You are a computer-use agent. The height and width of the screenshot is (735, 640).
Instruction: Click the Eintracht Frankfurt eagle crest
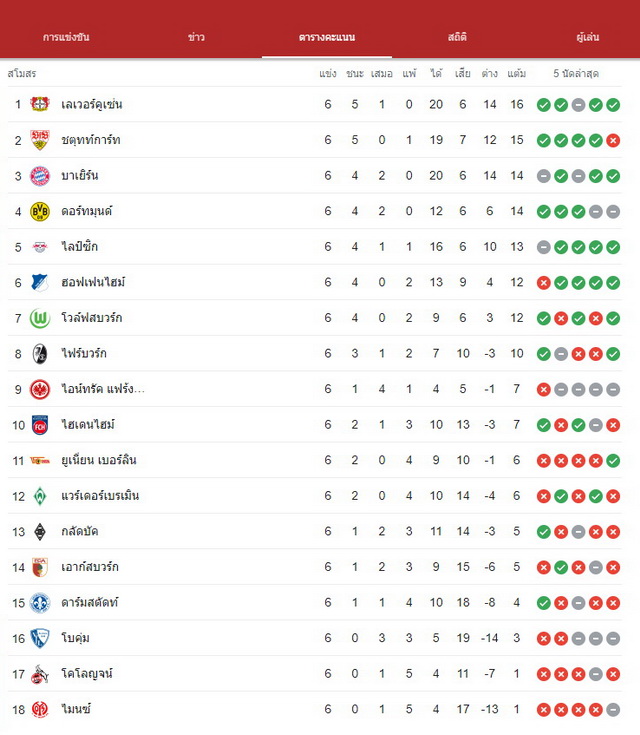(x=40, y=389)
